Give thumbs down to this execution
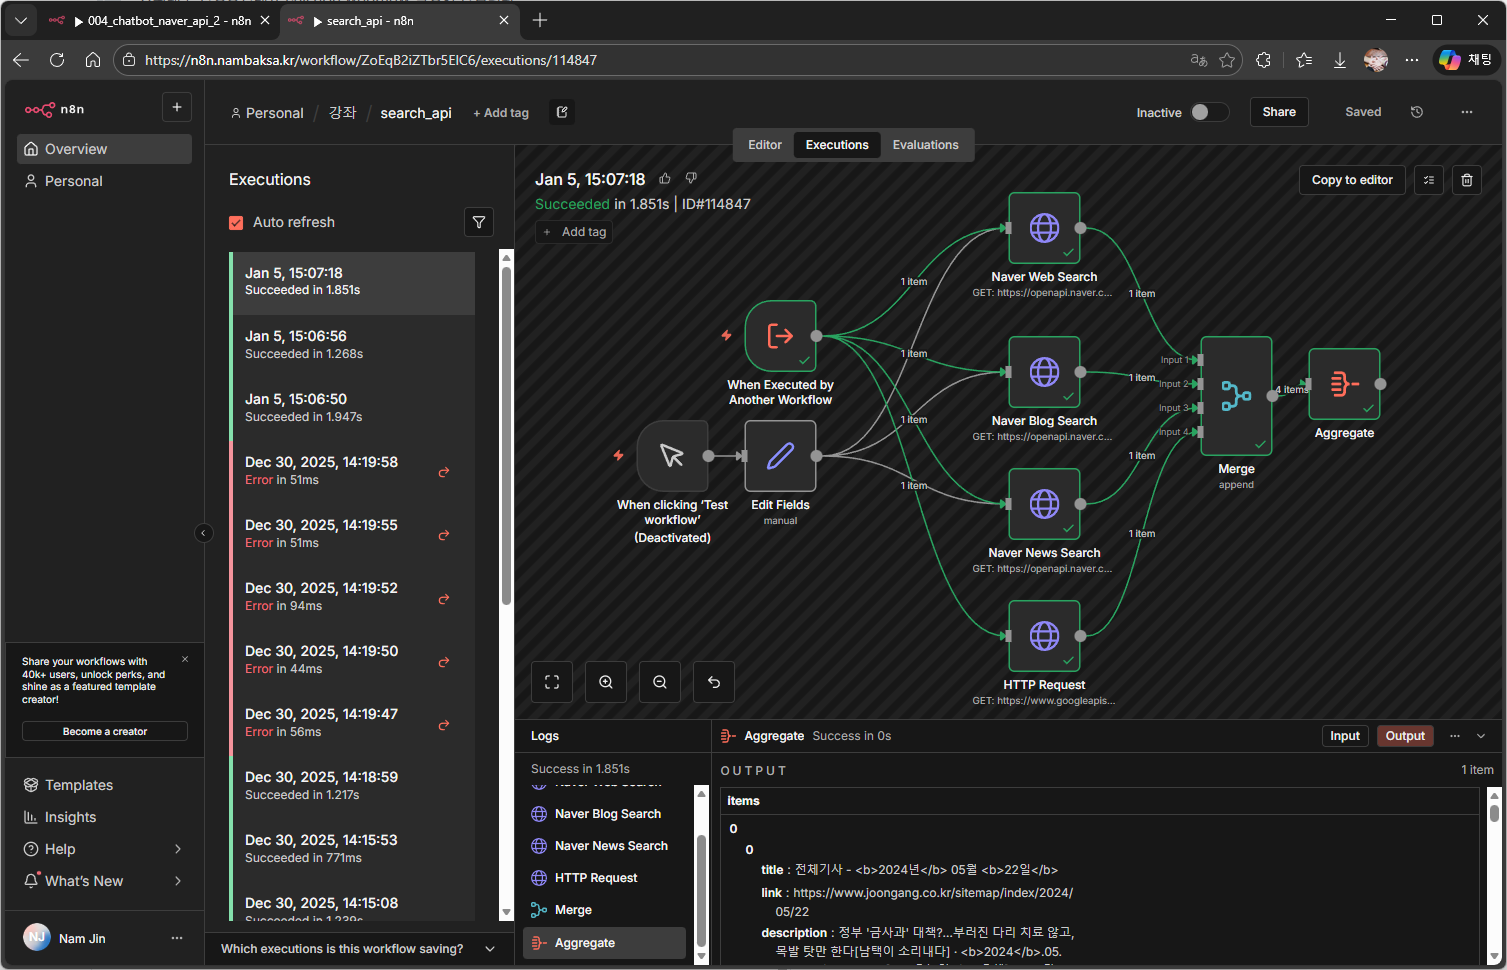The width and height of the screenshot is (1507, 970). [x=691, y=179]
